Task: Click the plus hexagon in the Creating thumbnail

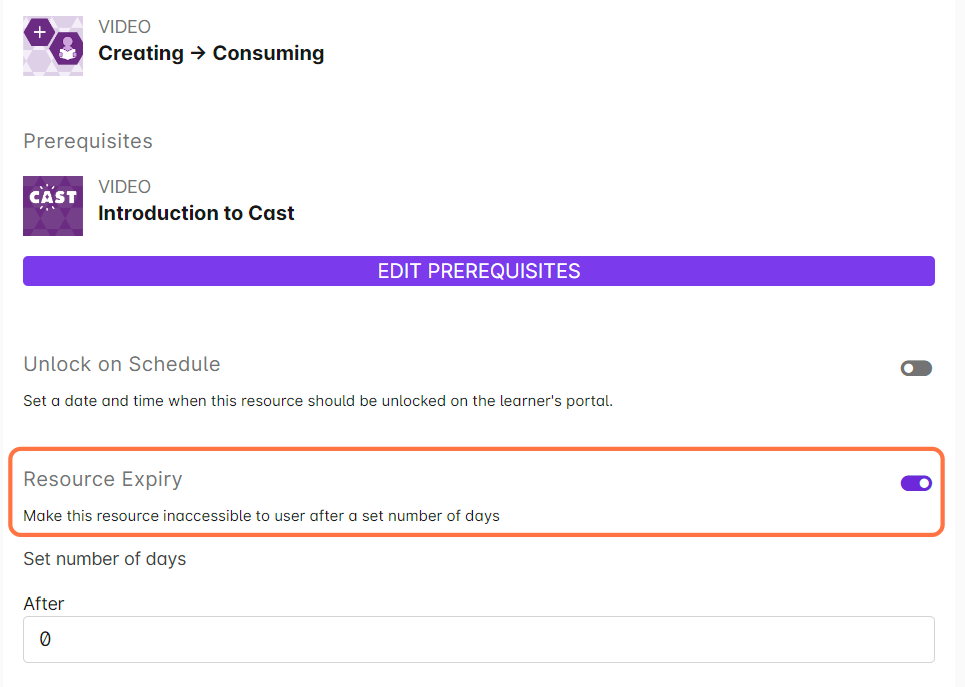Action: coord(40,31)
